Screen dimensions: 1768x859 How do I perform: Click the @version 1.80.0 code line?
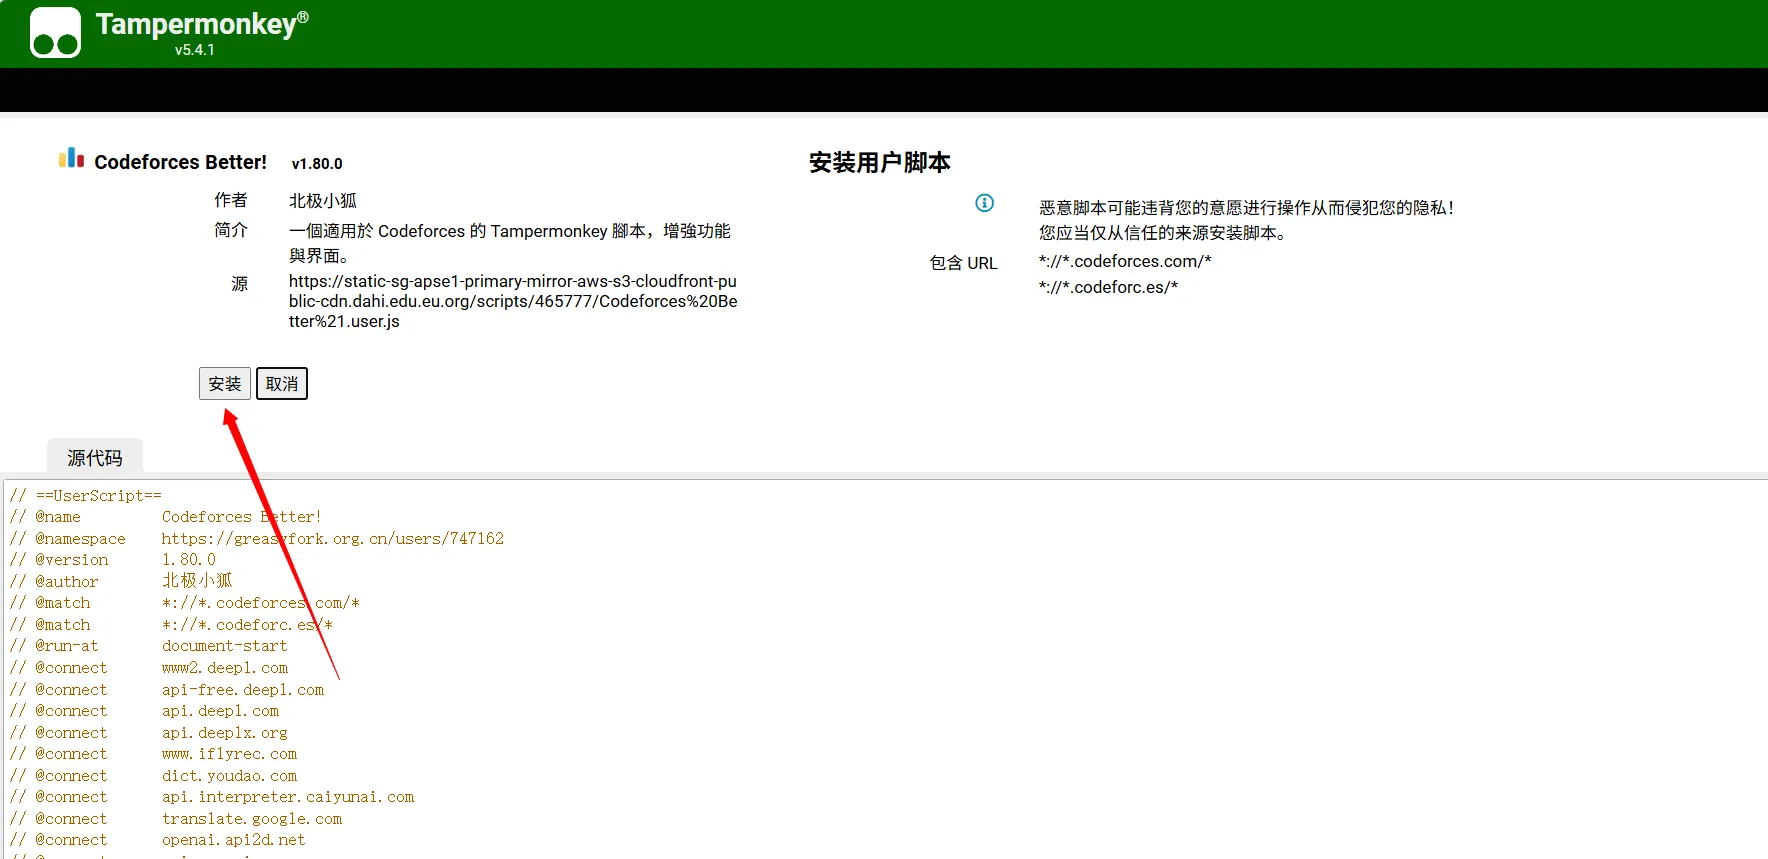[113, 560]
